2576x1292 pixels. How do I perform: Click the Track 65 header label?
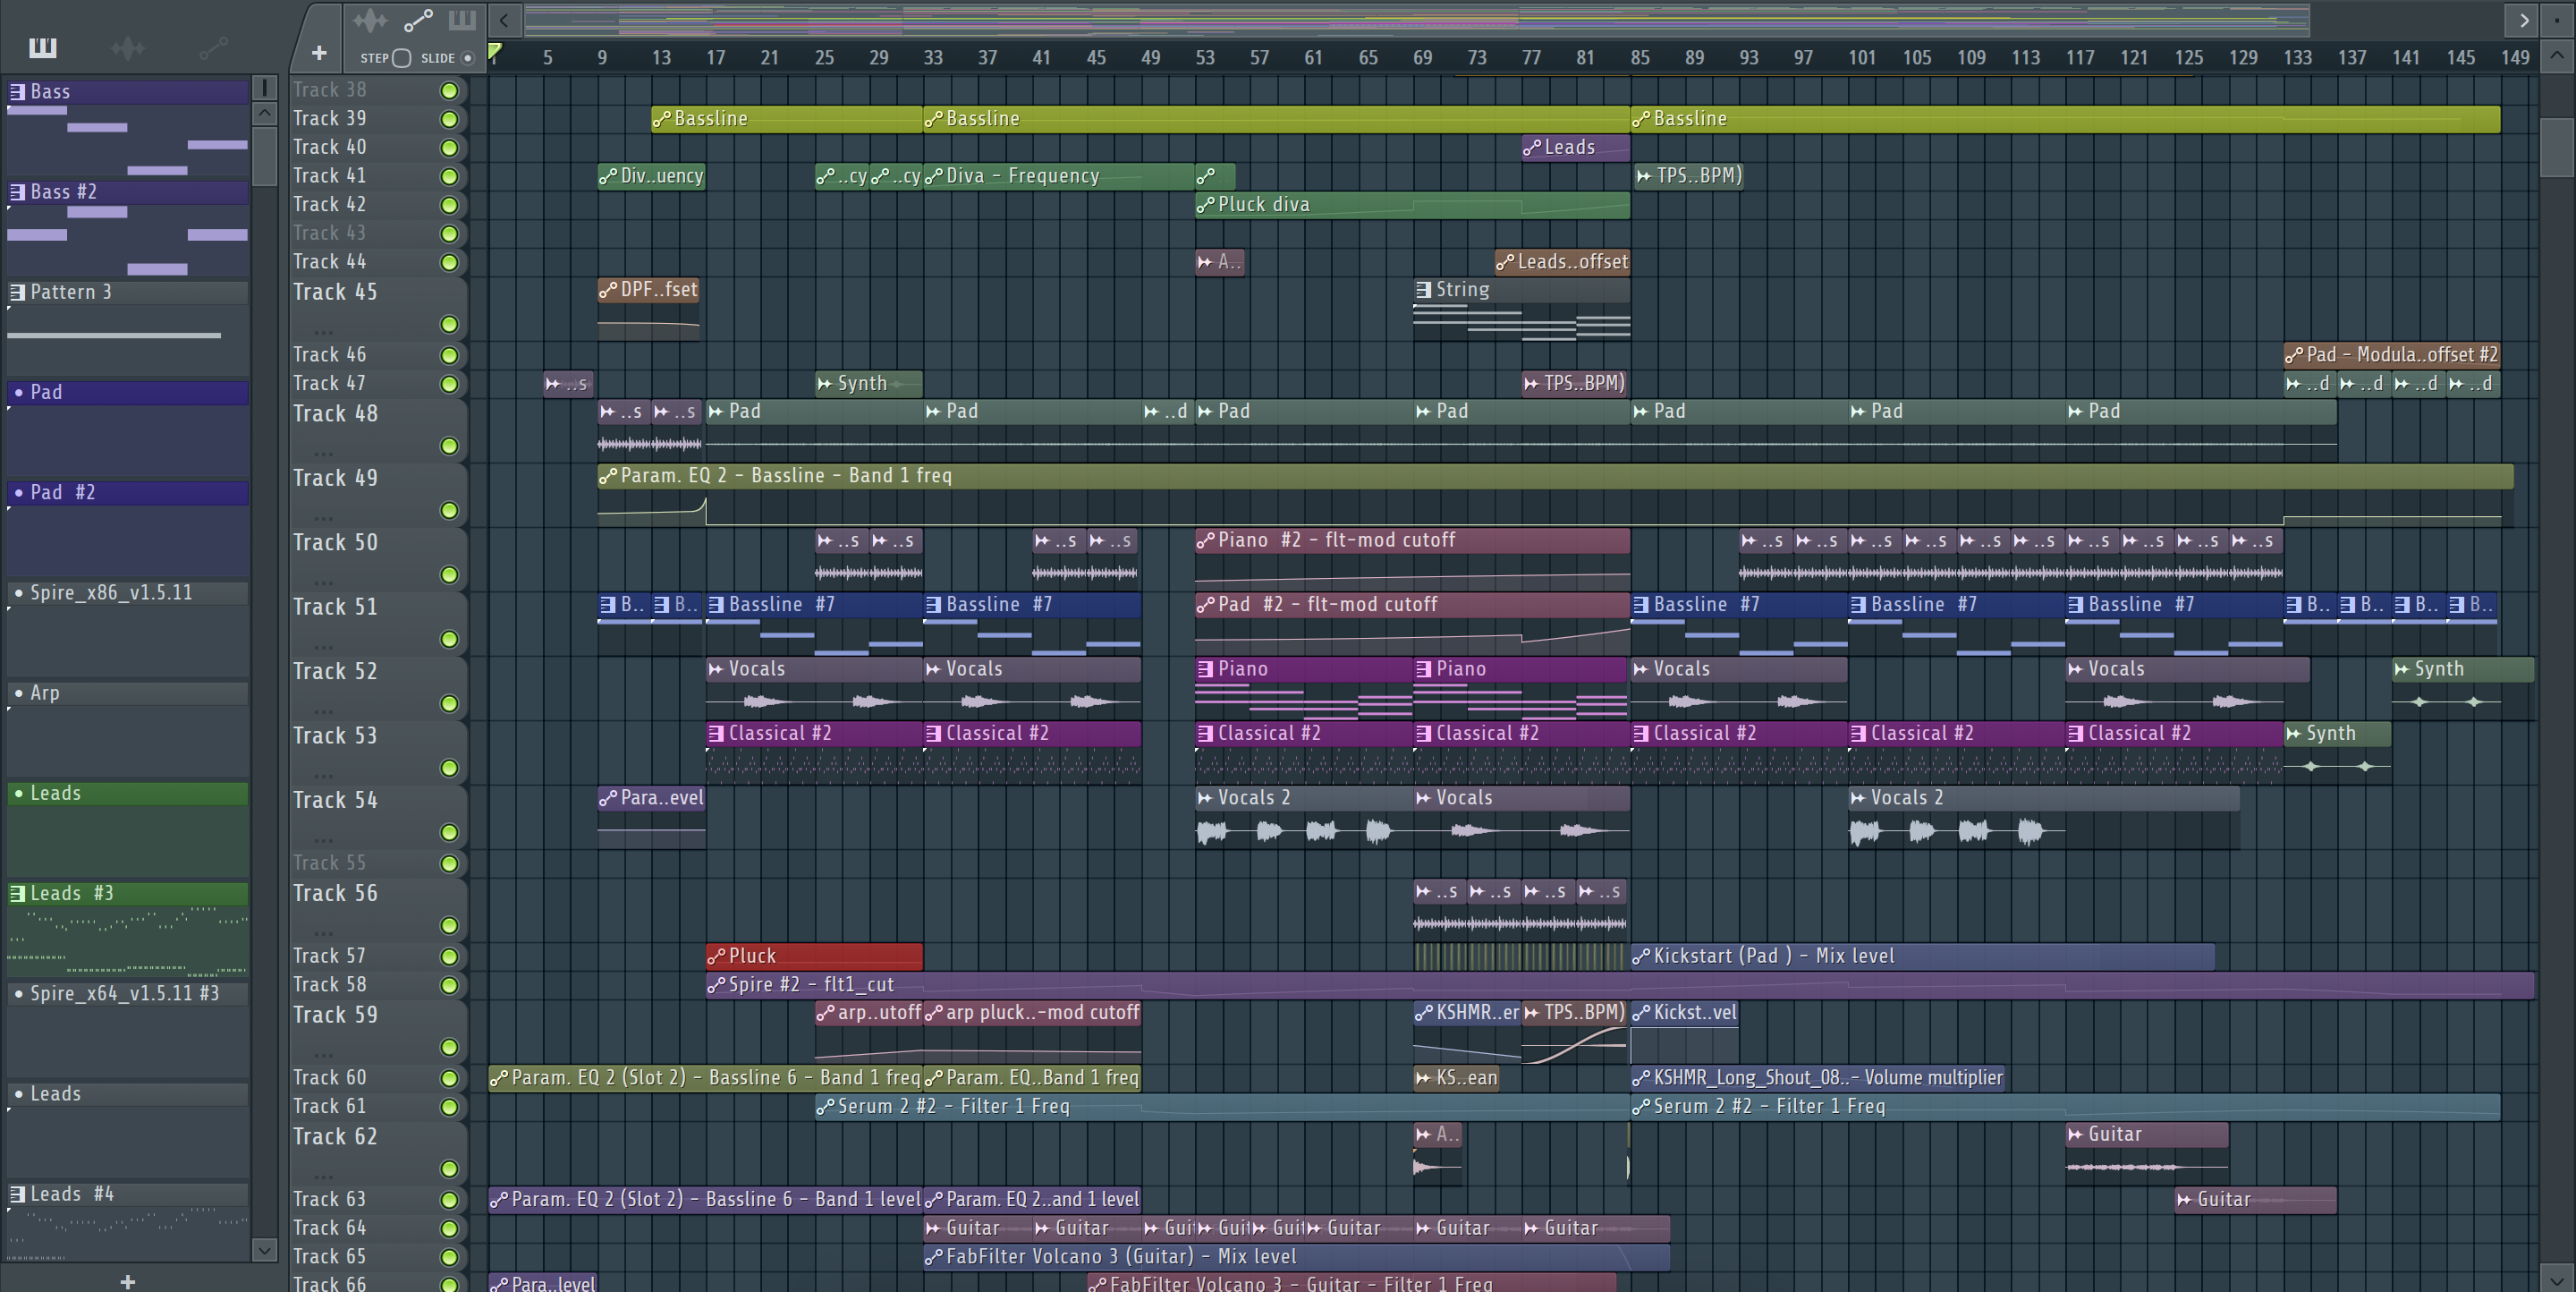[x=329, y=1257]
